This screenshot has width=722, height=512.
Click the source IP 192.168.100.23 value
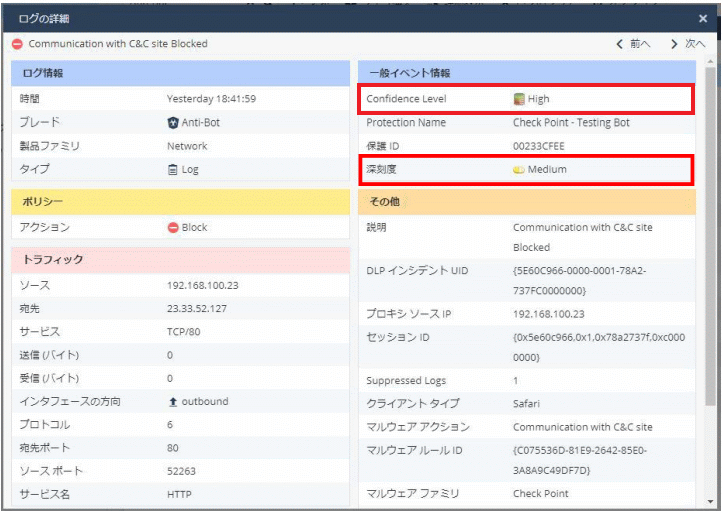tap(202, 286)
